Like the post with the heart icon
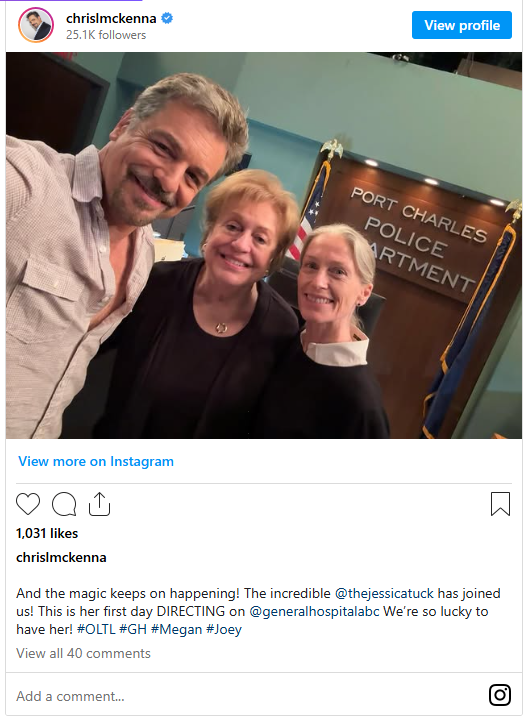Viewport: 526px width, 719px height. [x=28, y=504]
